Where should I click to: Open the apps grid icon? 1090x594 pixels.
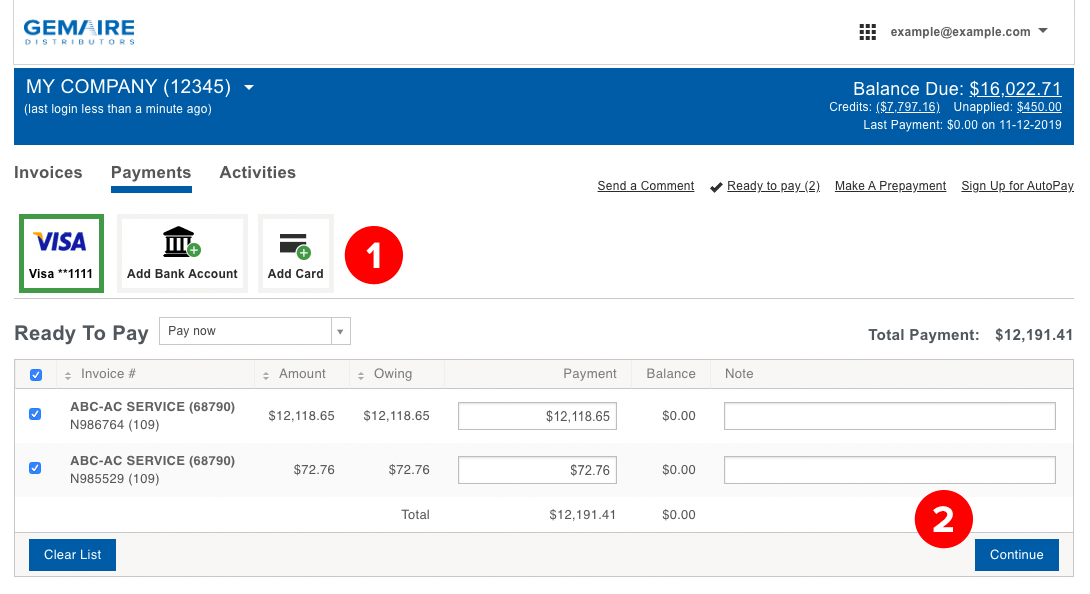click(867, 32)
